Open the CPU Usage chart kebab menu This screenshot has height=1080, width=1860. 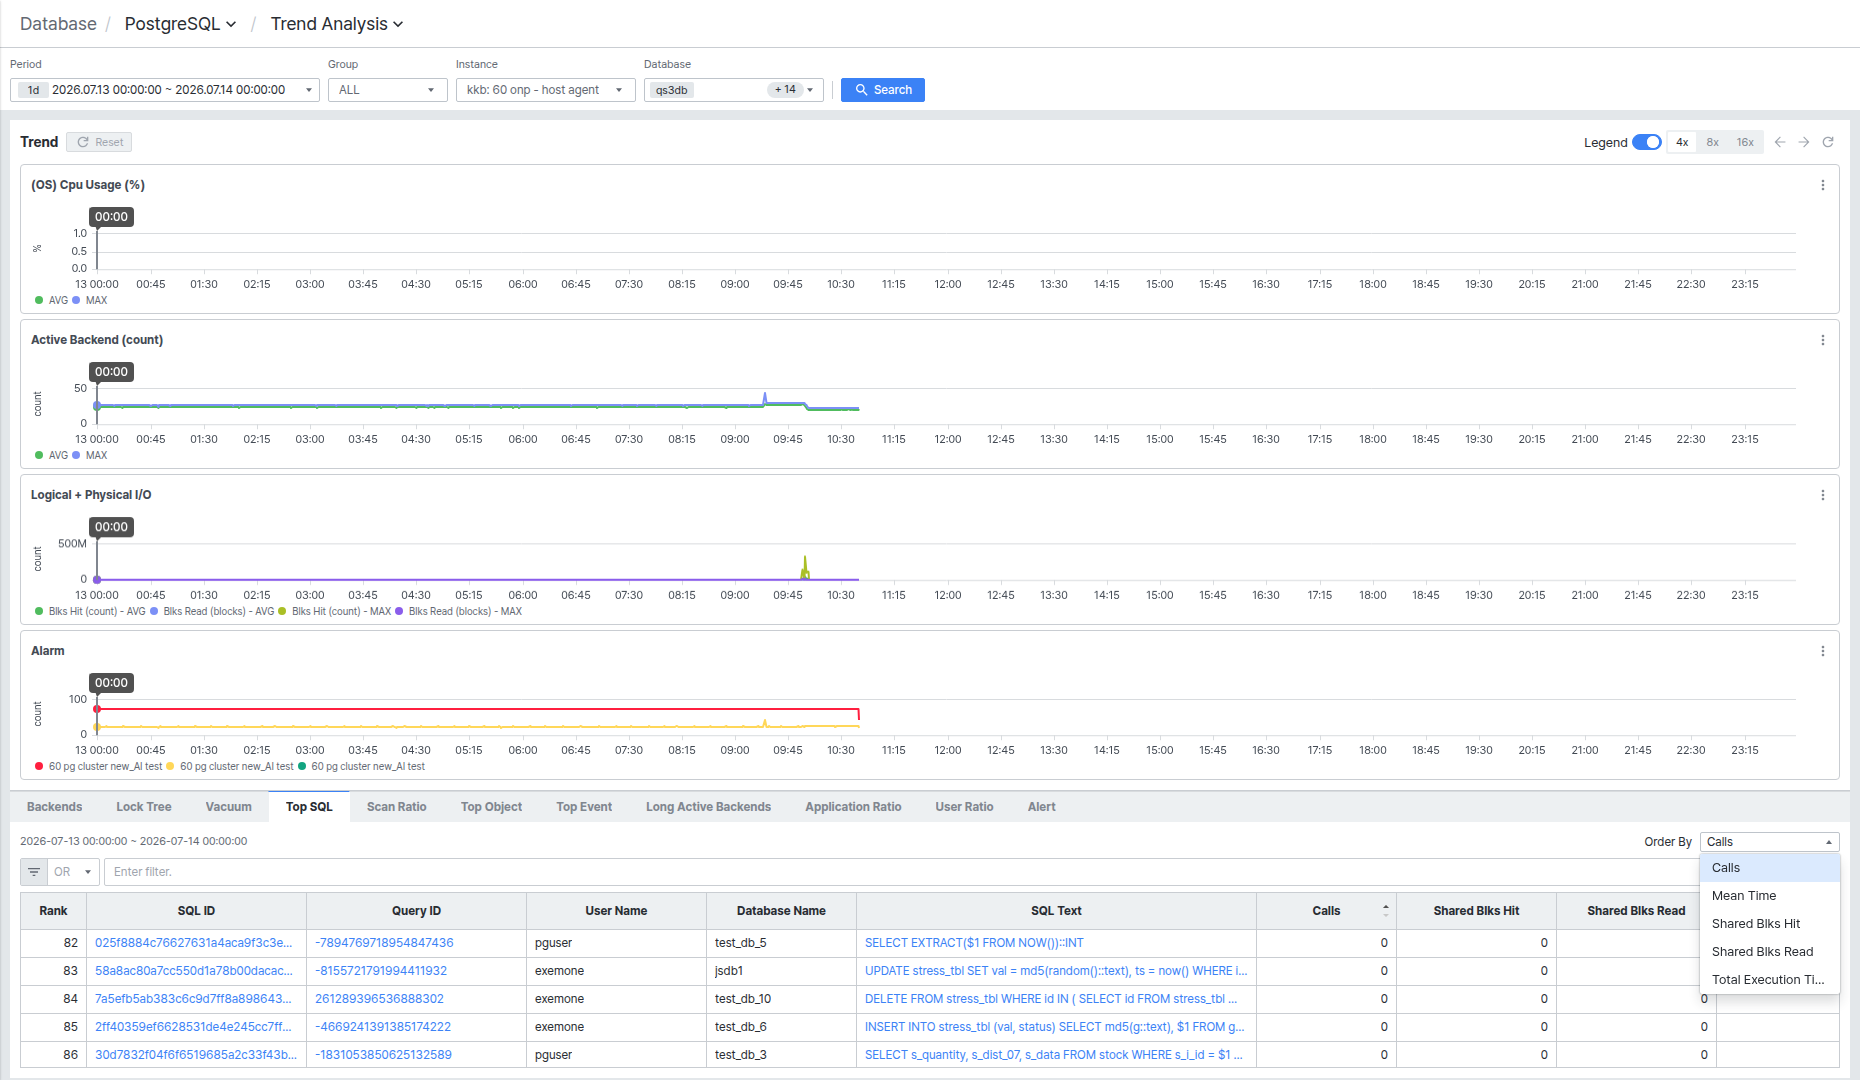click(x=1823, y=185)
